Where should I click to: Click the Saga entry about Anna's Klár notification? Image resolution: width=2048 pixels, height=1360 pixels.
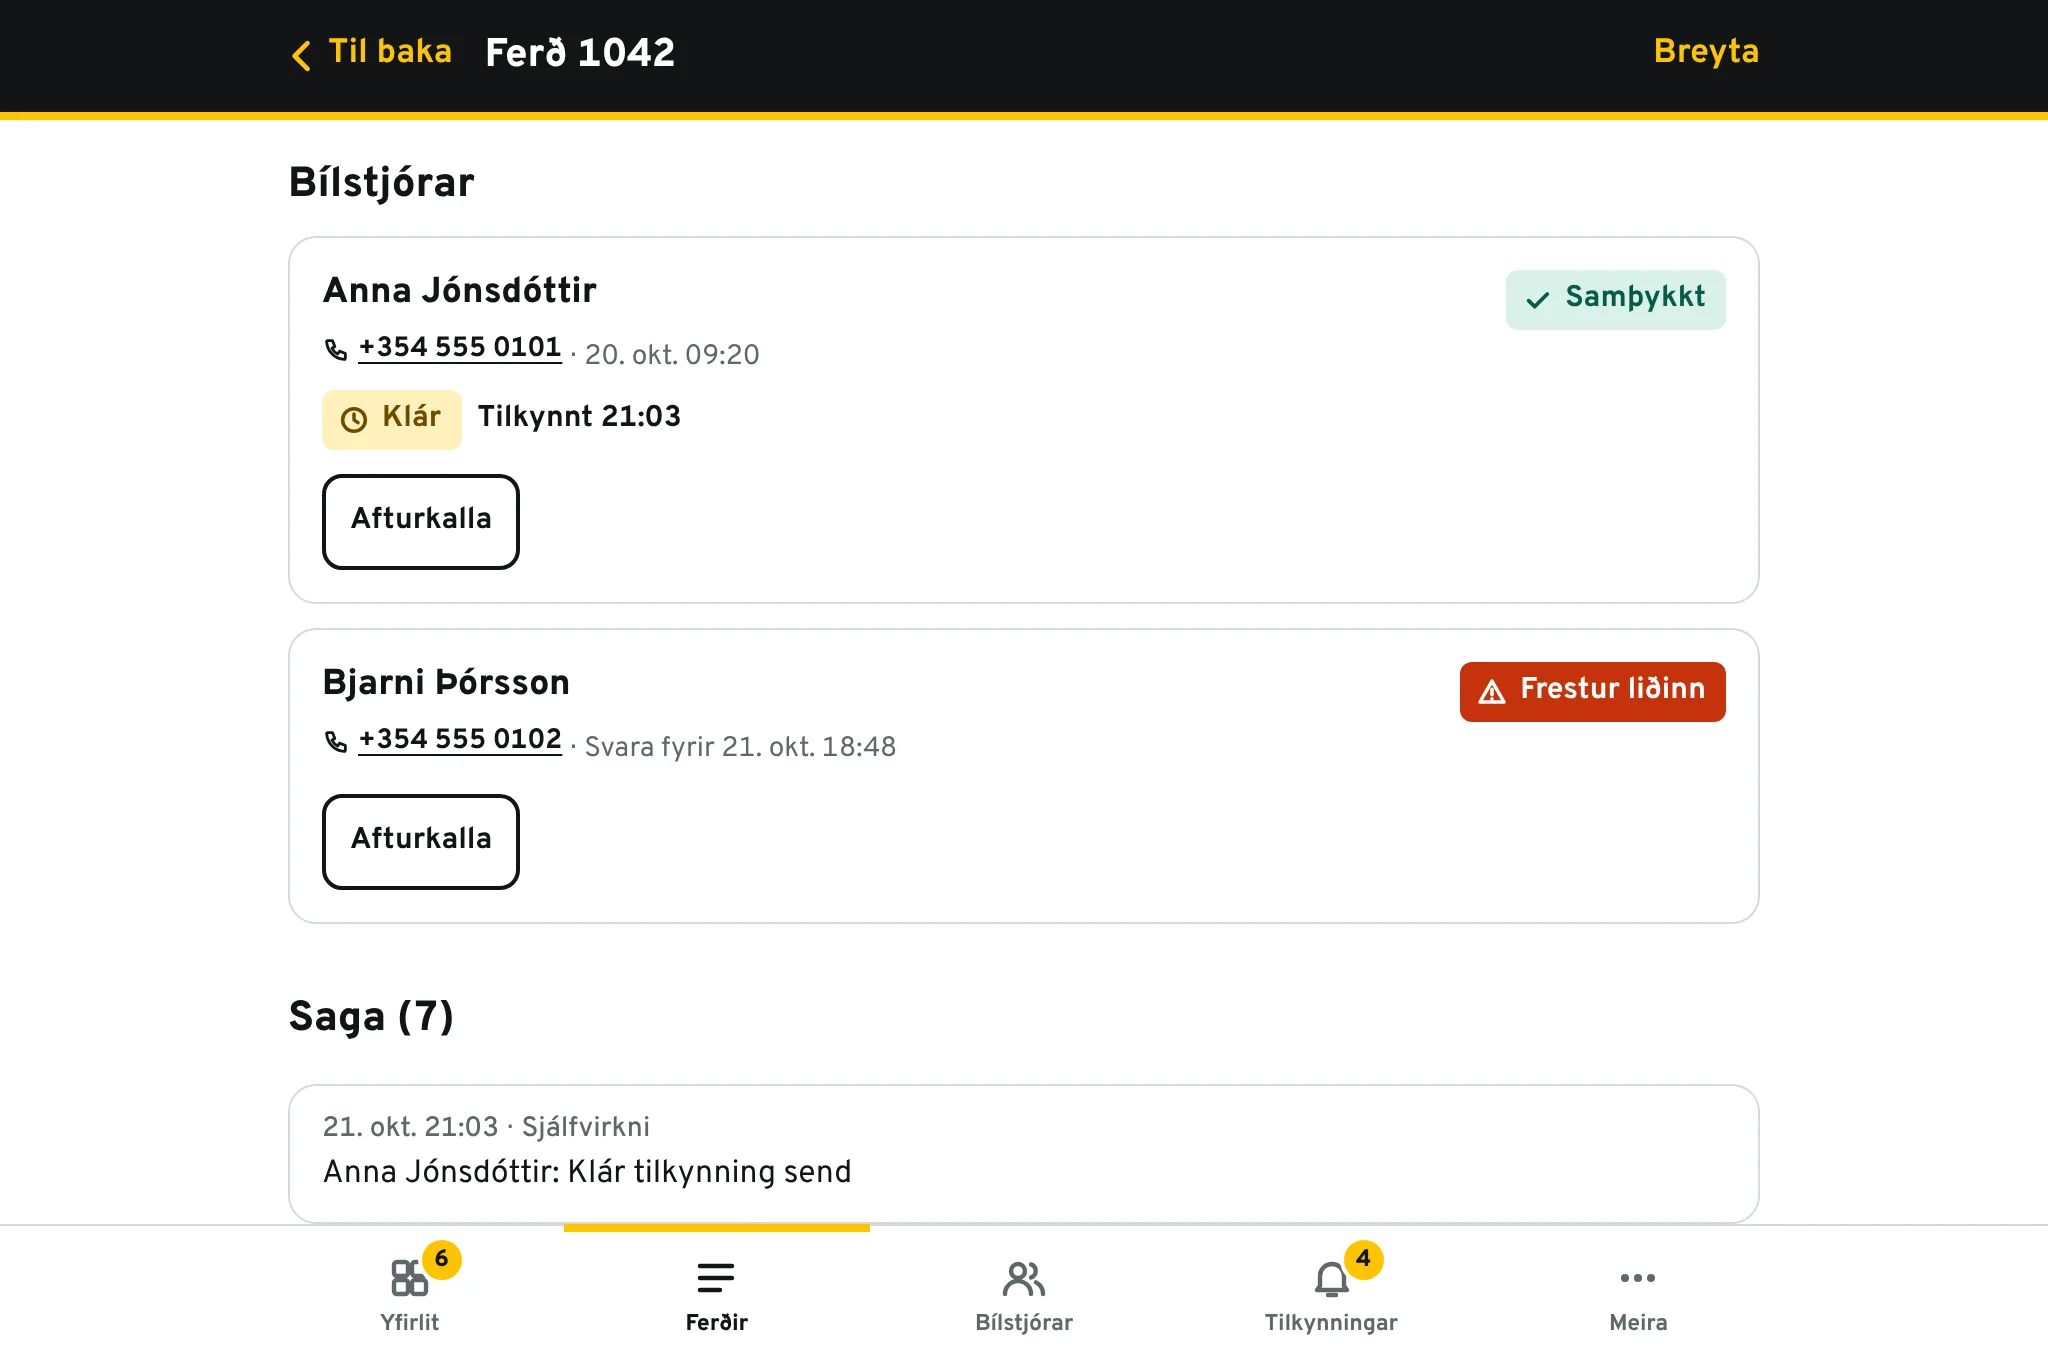[1024, 1153]
